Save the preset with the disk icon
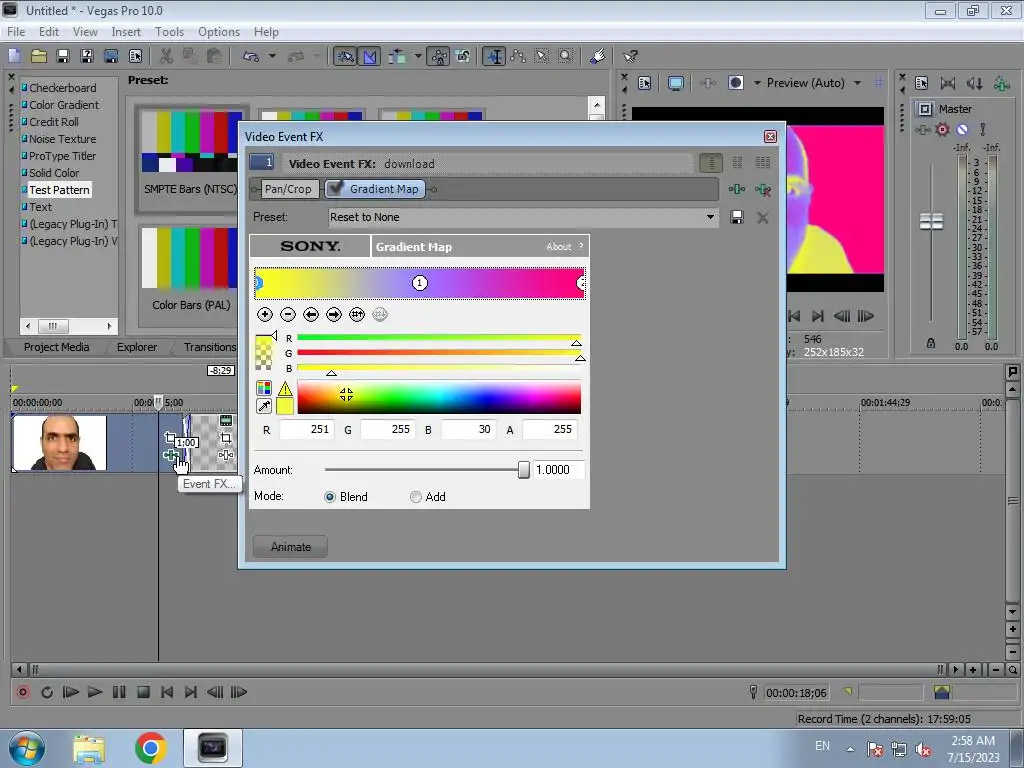The height and width of the screenshot is (768, 1024). [x=737, y=217]
